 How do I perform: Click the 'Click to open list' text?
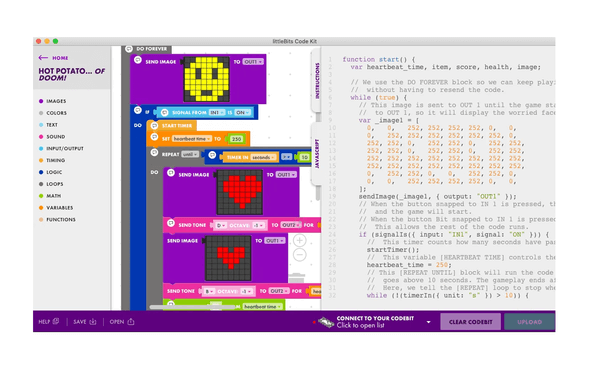point(360,326)
